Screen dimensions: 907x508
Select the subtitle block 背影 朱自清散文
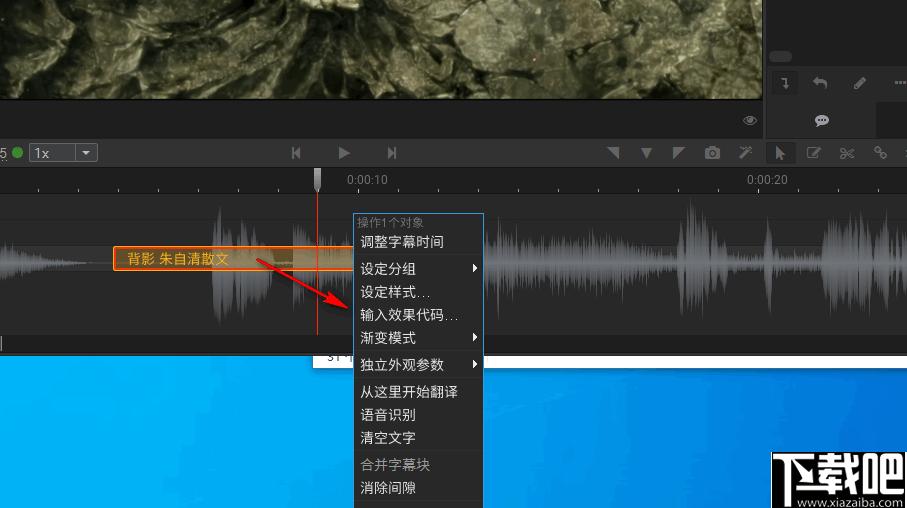tap(233, 259)
